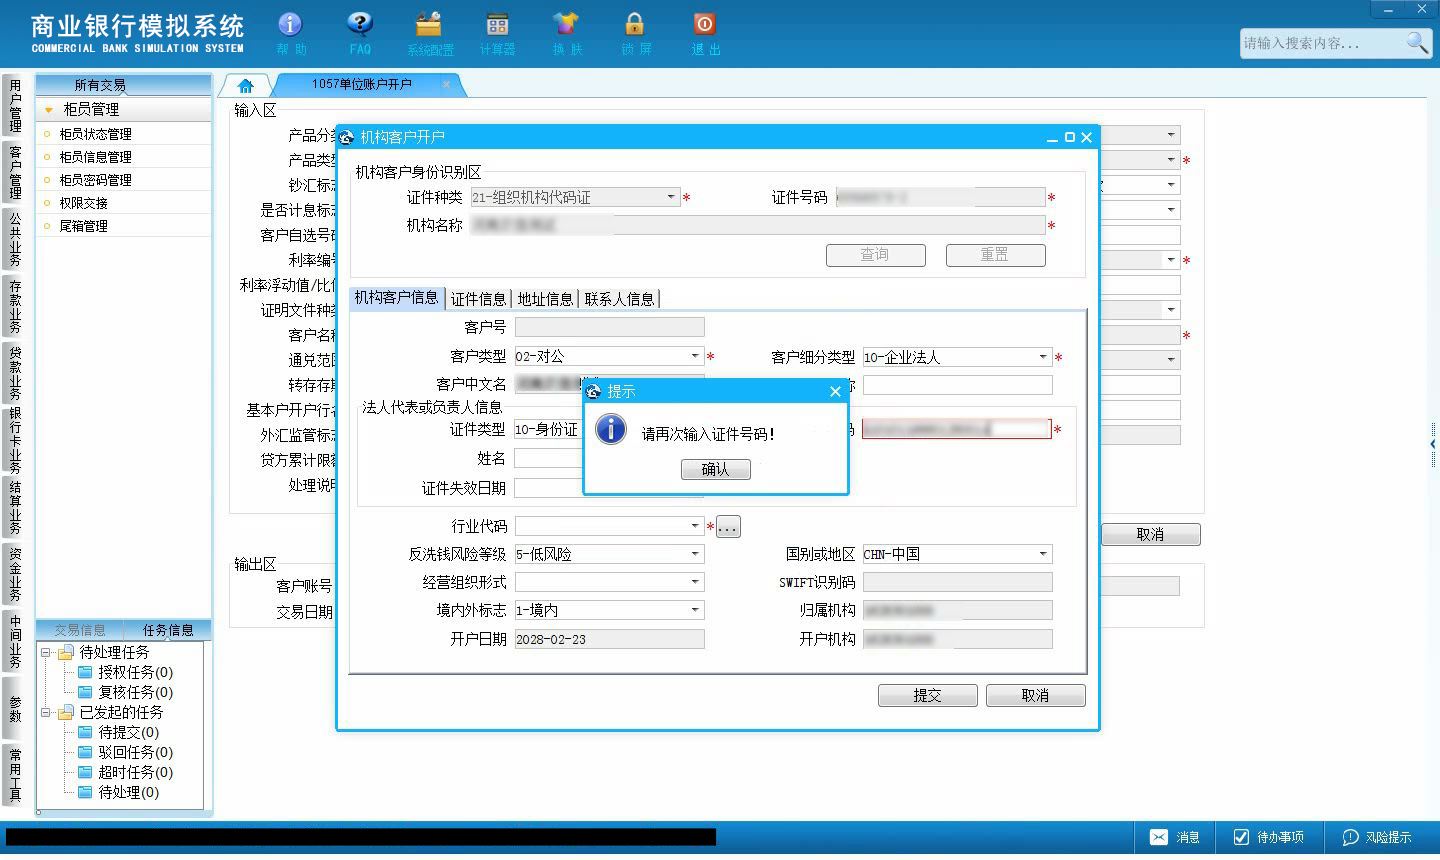Select 待处理(0) in task tree

tap(128, 792)
